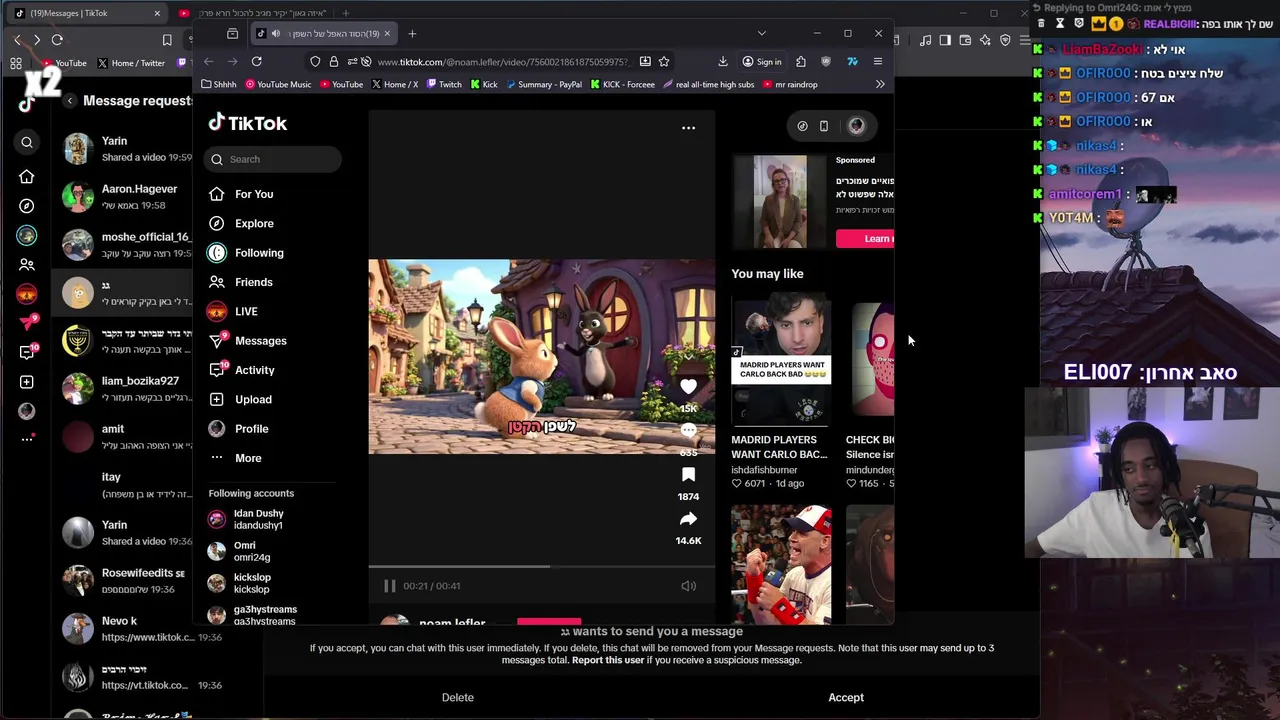Switch to the (19)Messages | TikTok tab
Screen dimensions: 1280x720
pos(88,13)
